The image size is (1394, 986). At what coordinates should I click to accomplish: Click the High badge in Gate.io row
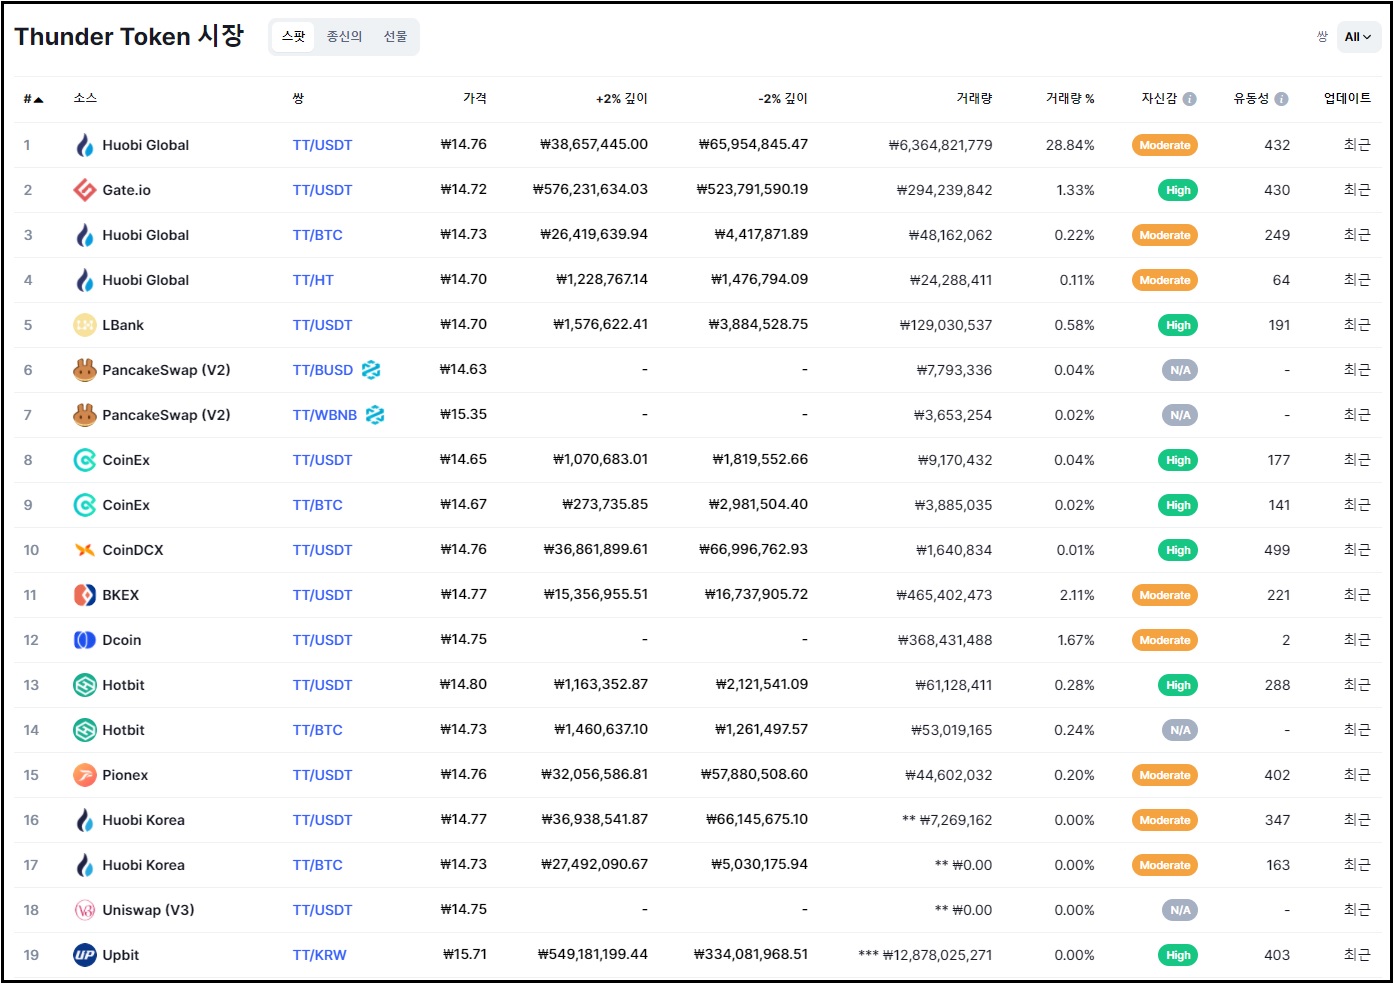pos(1178,190)
